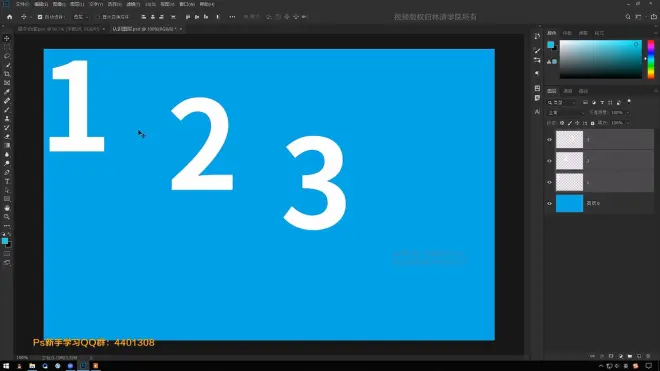The height and width of the screenshot is (371, 660).
Task: Select the Crop tool
Action: pyautogui.click(x=7, y=74)
